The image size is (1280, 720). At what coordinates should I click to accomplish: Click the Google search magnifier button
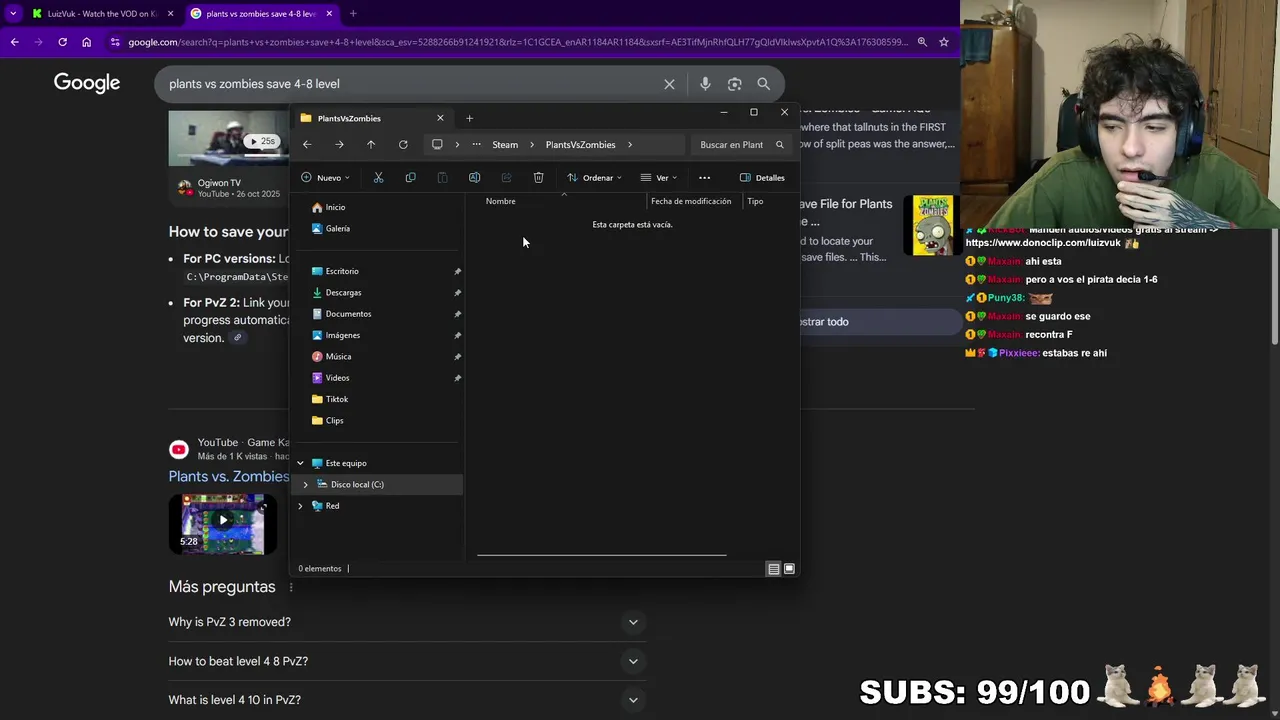coord(763,84)
